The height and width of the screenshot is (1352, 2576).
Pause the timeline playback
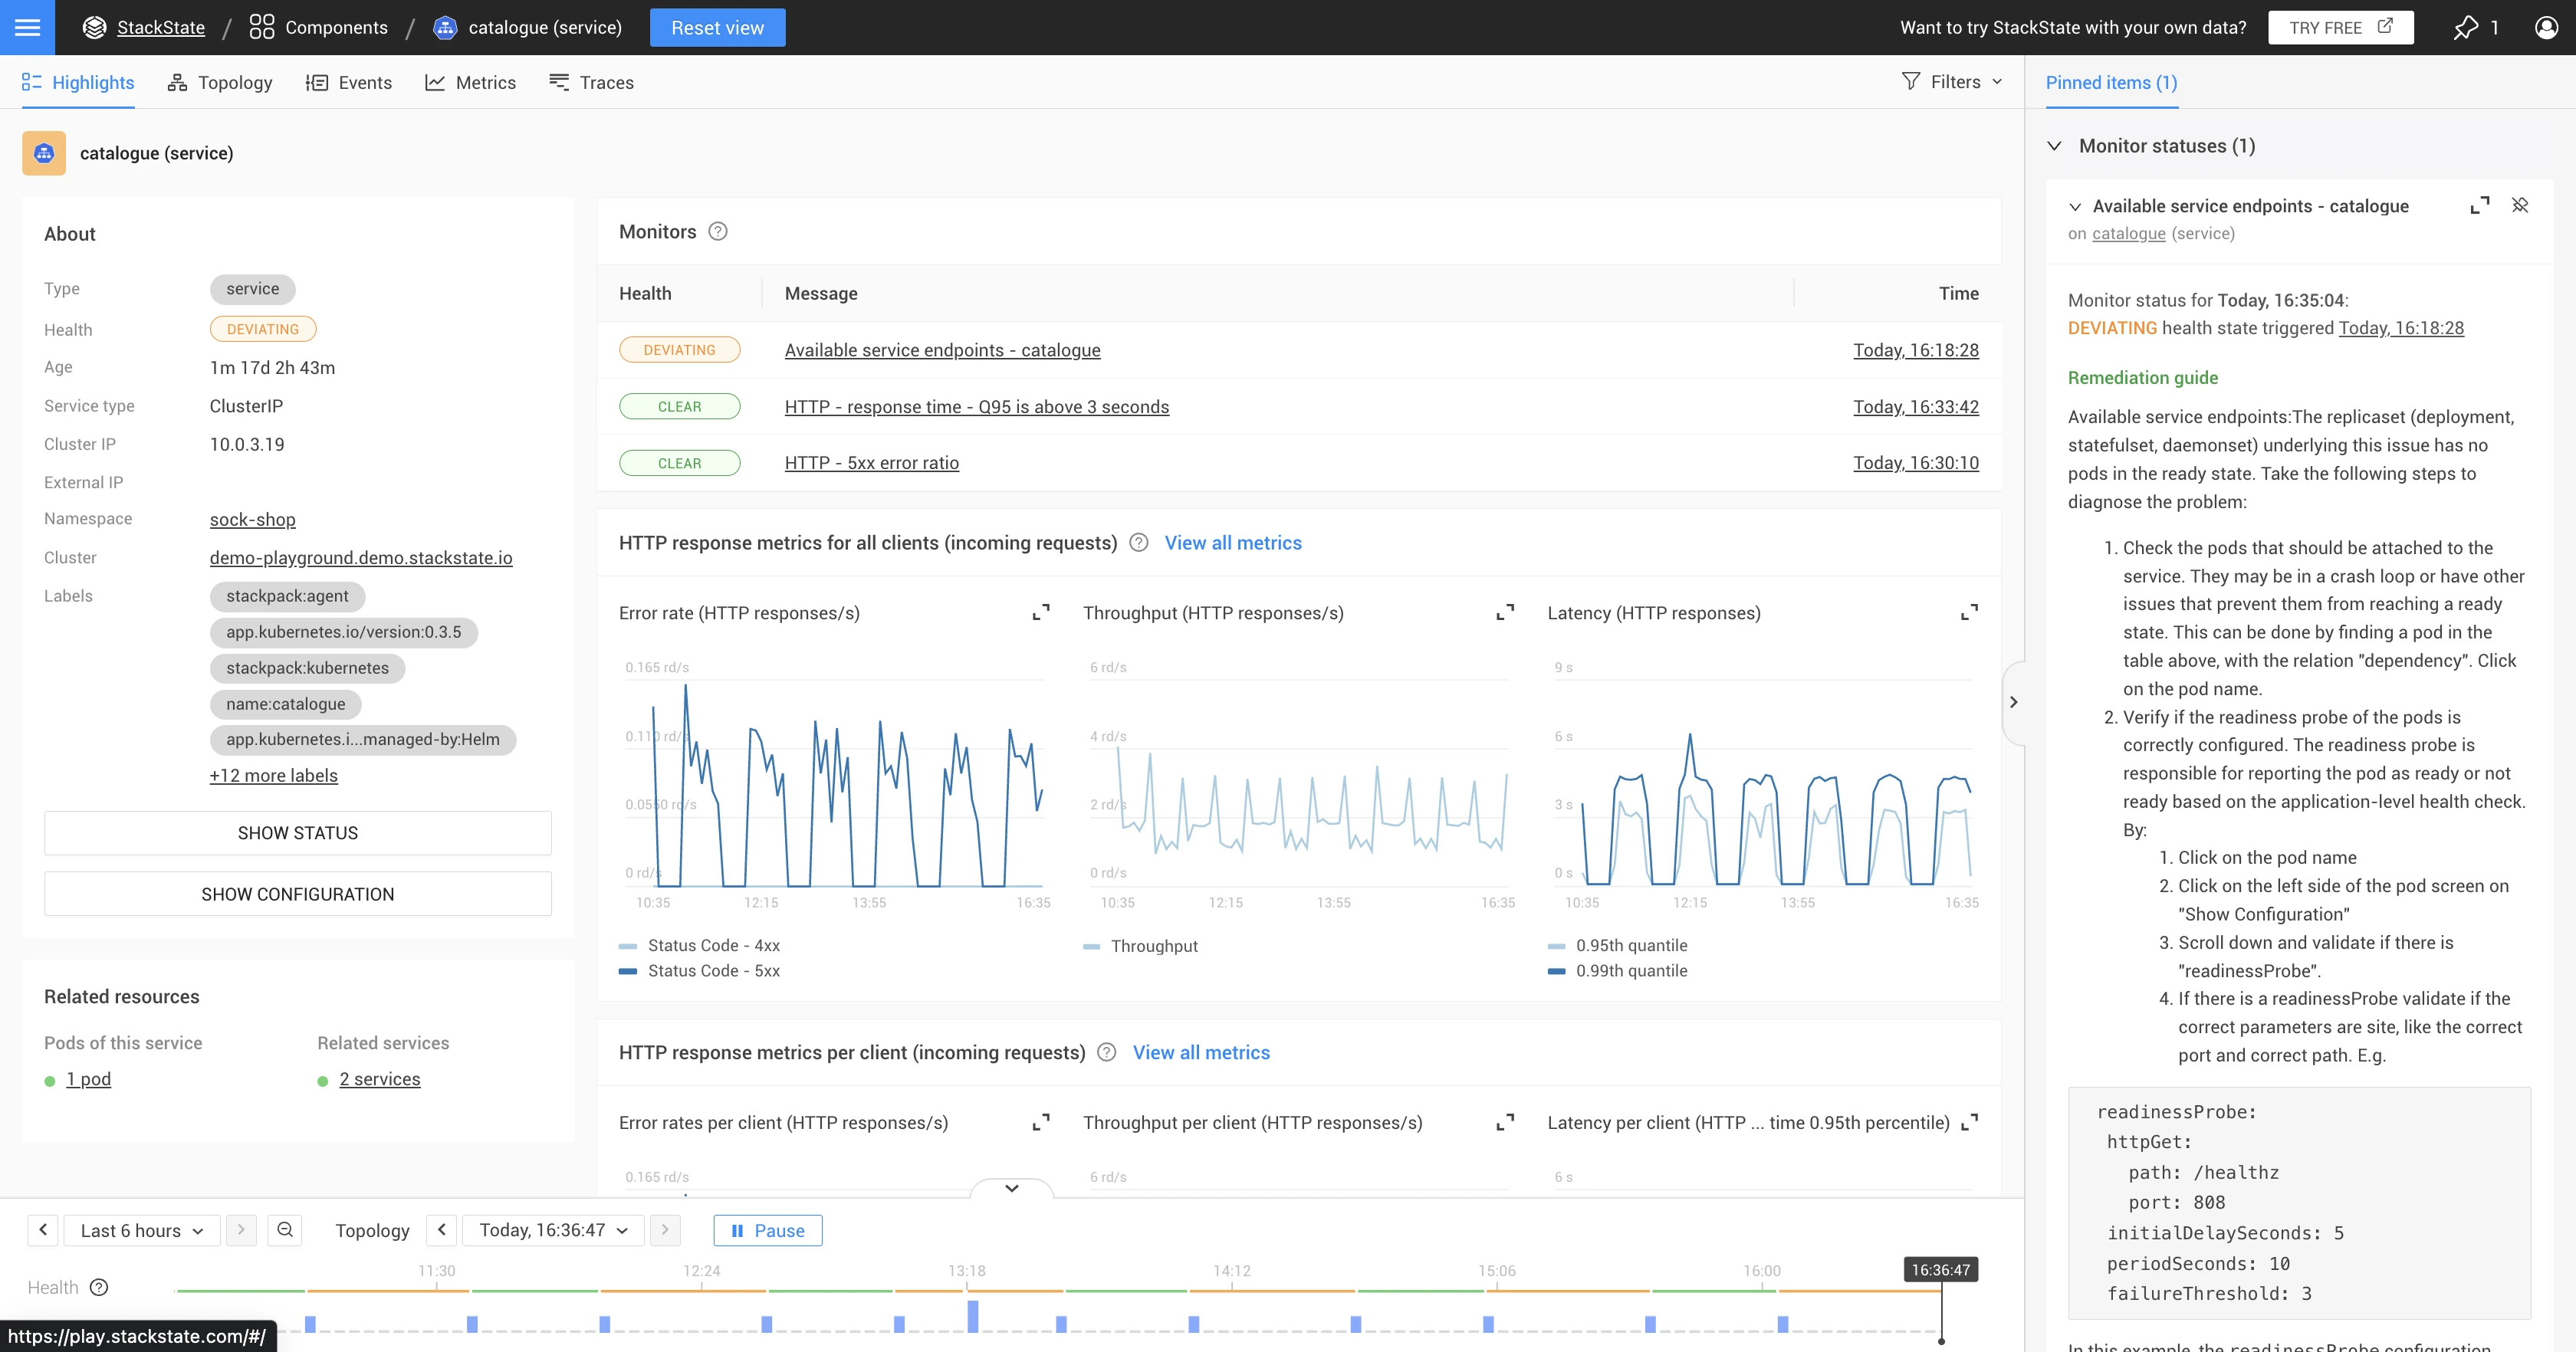point(767,1229)
